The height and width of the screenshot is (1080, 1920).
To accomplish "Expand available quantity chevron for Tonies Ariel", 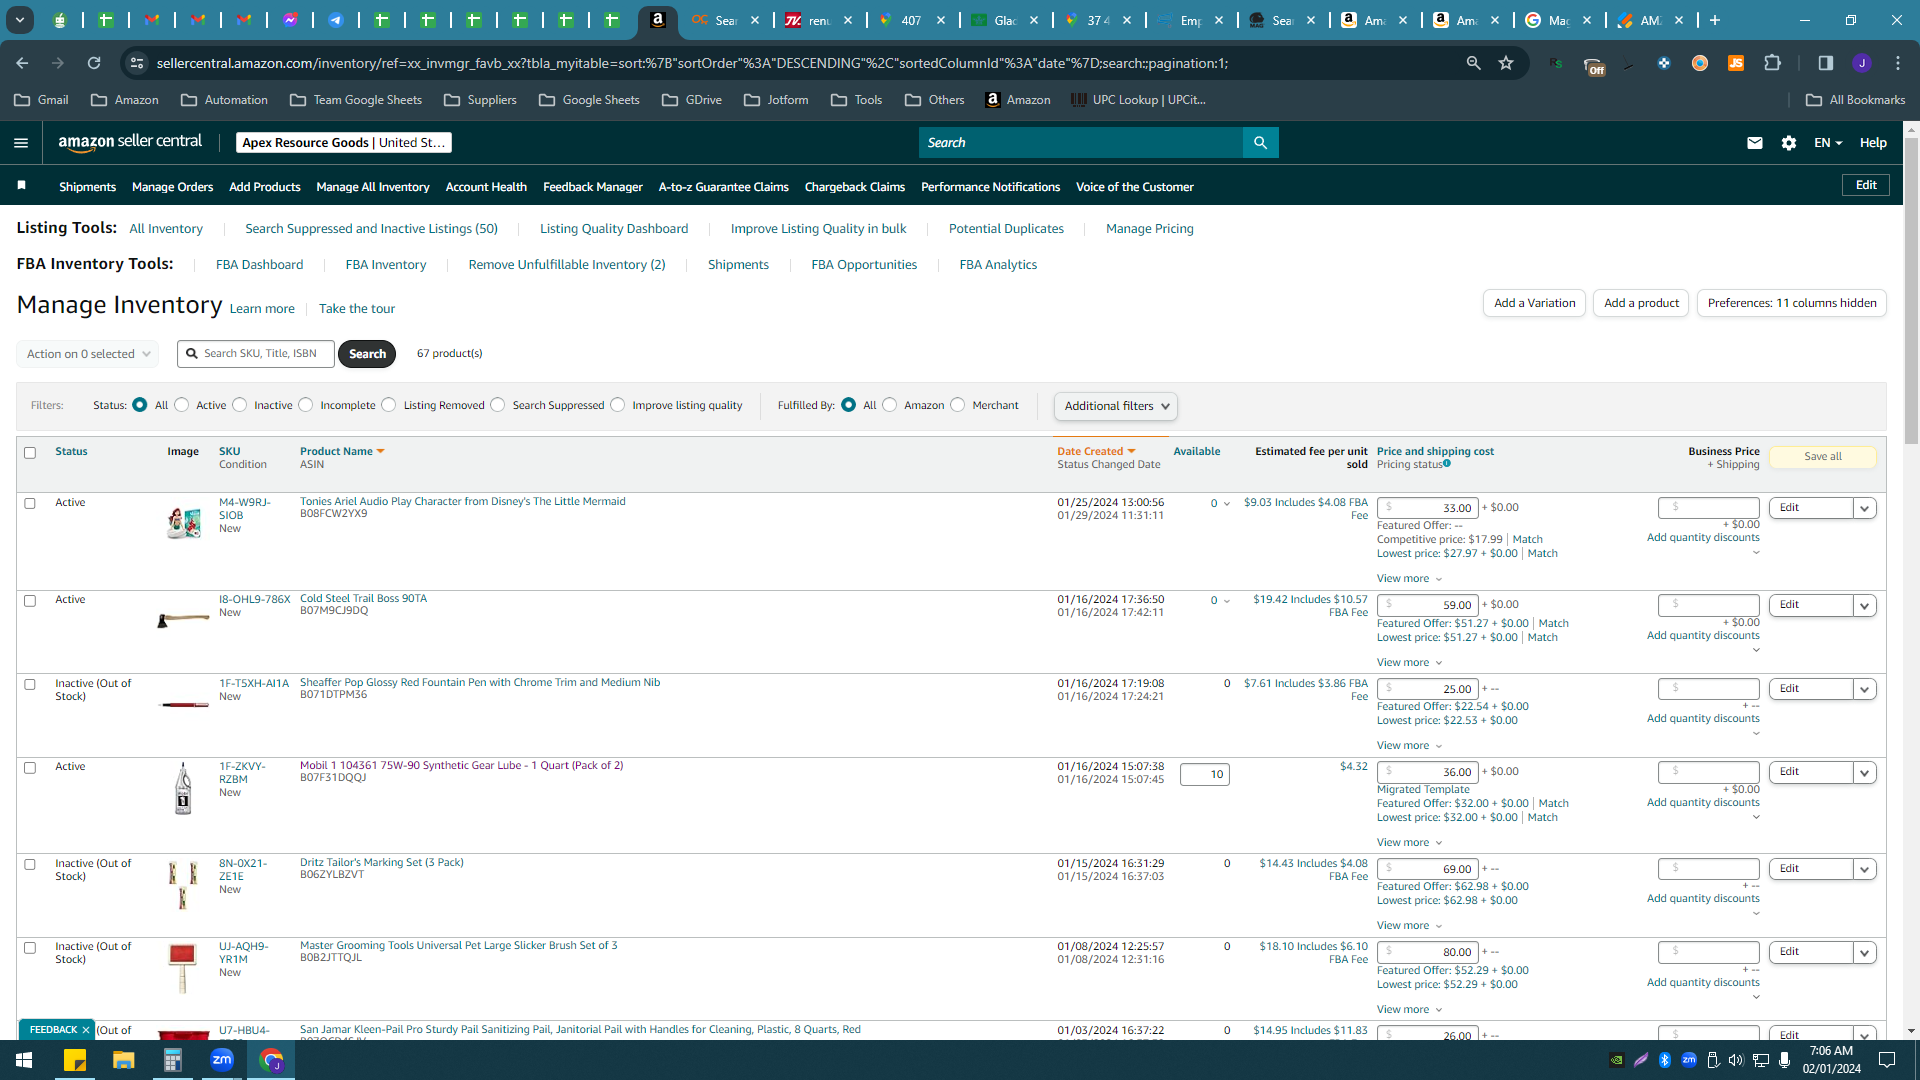I will 1227,504.
